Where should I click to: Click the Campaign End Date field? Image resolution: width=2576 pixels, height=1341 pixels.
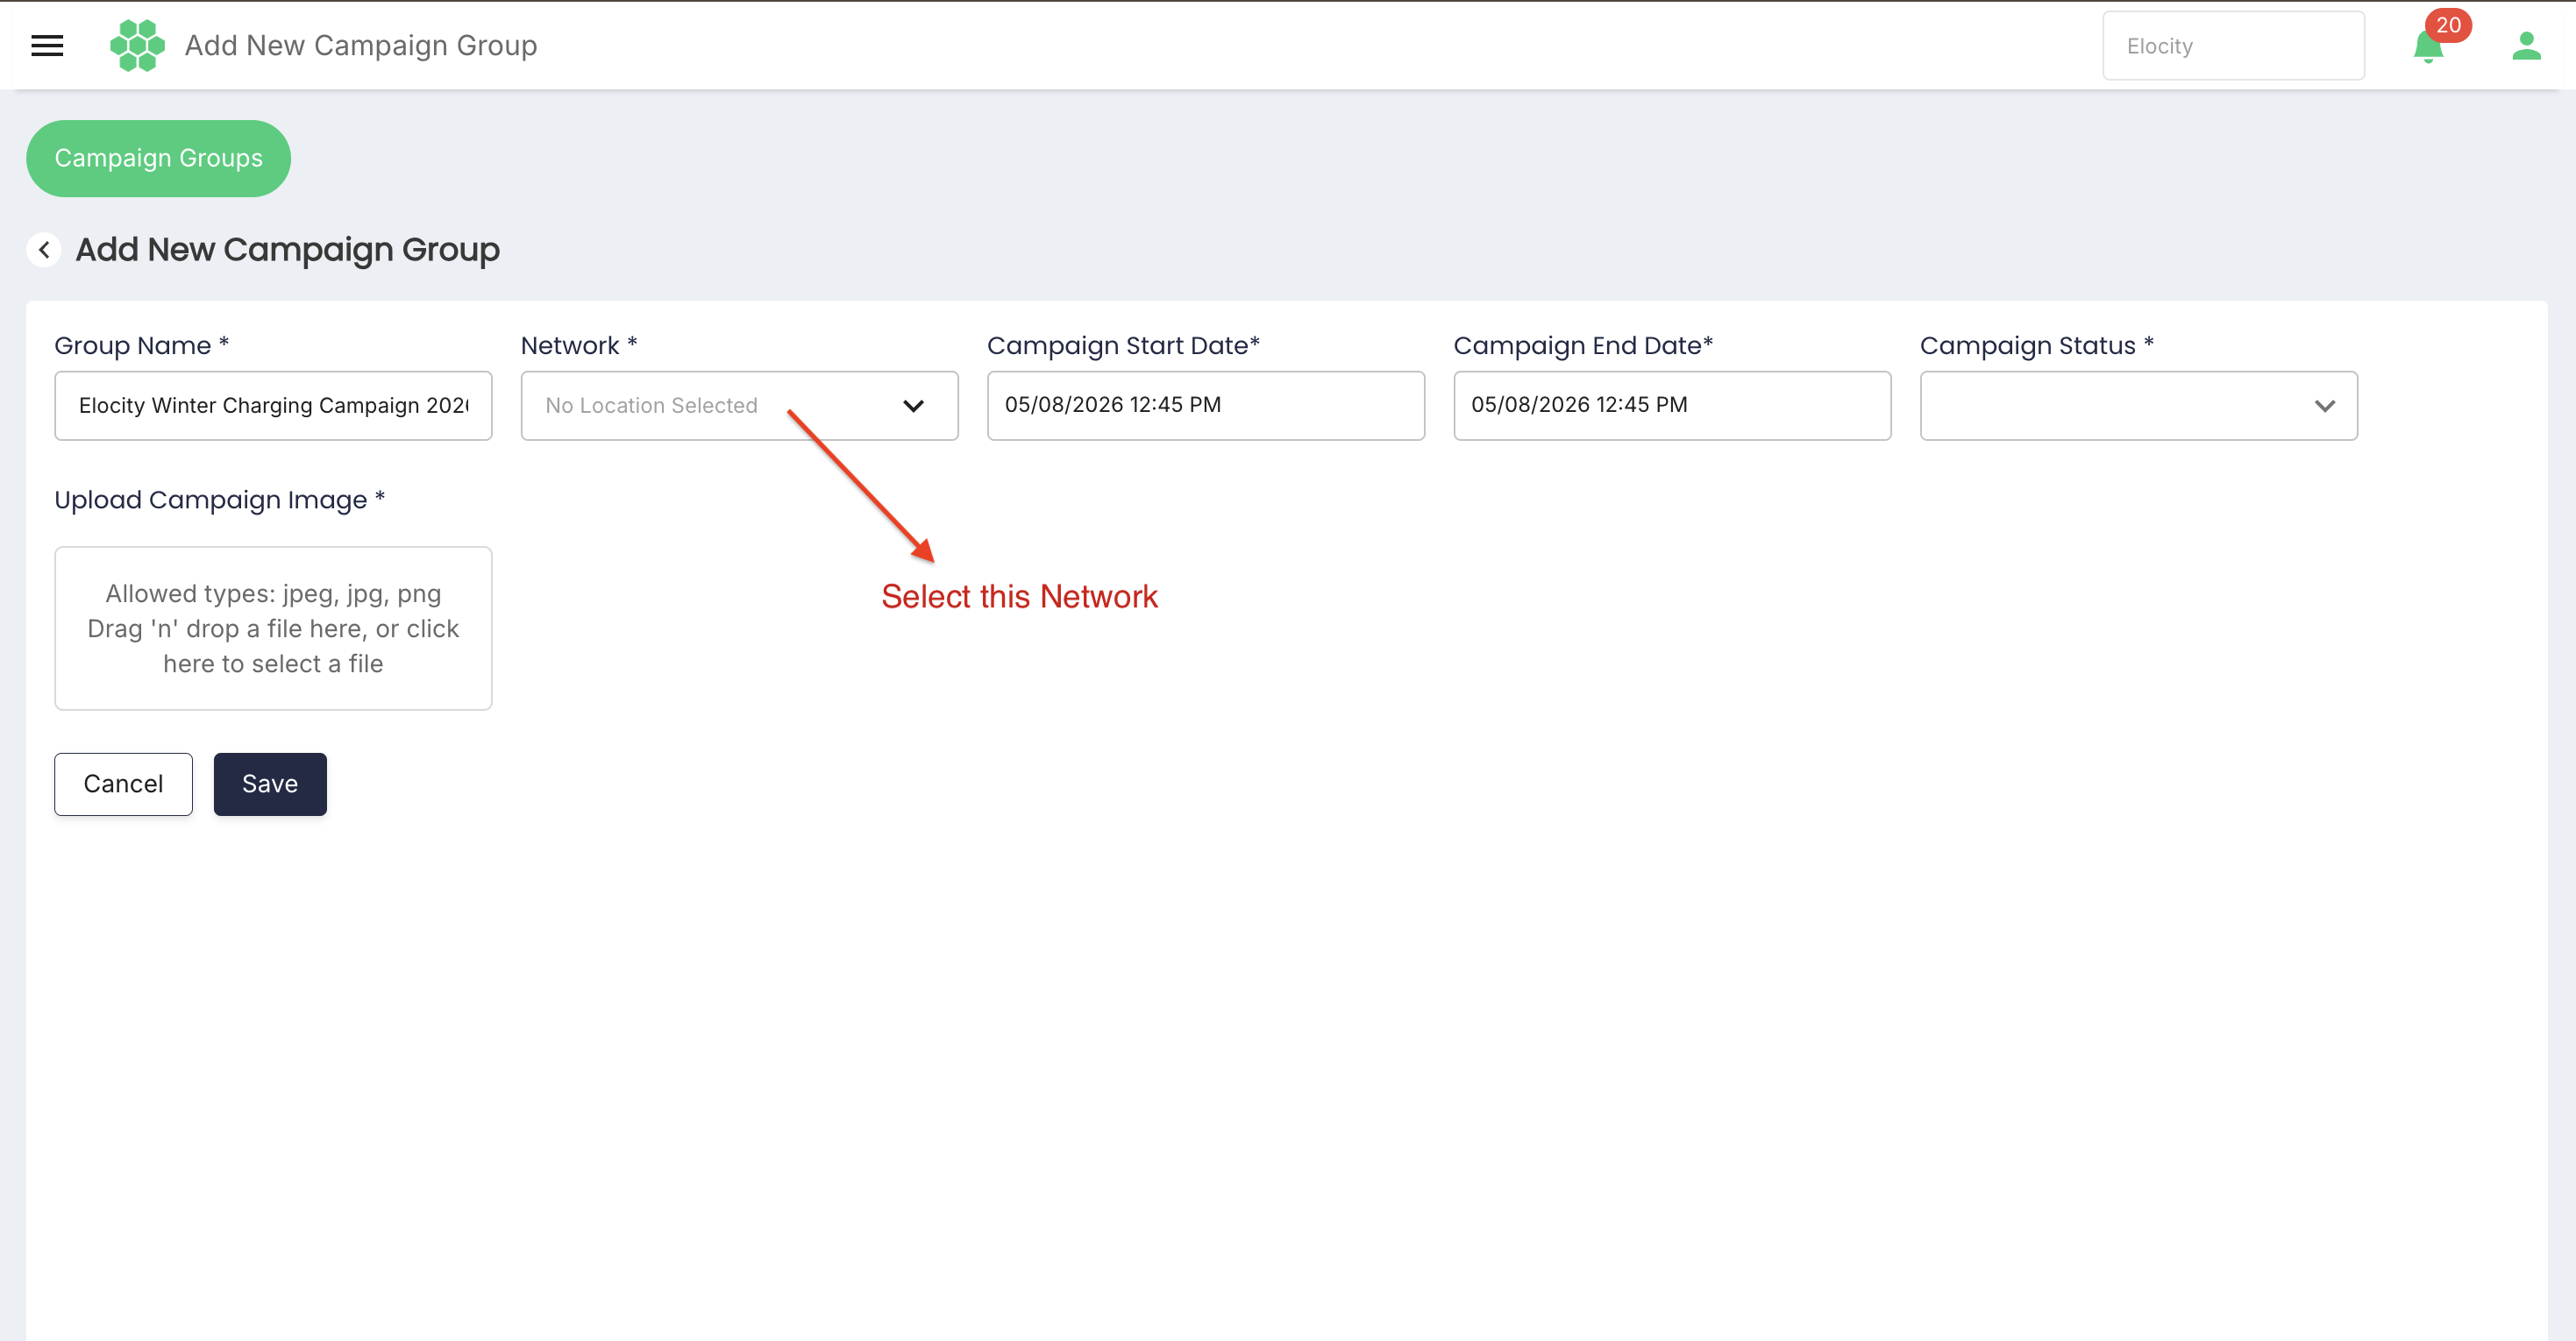pos(1672,405)
